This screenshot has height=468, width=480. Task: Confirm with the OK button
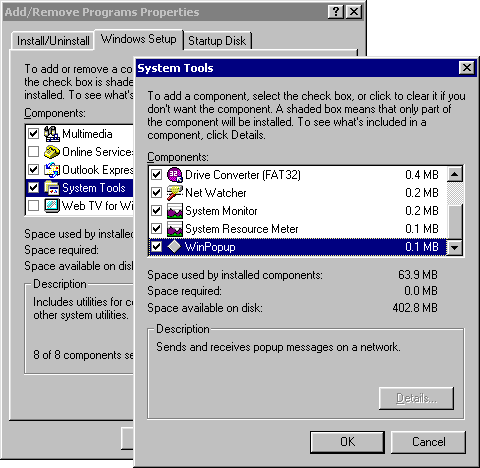[347, 442]
